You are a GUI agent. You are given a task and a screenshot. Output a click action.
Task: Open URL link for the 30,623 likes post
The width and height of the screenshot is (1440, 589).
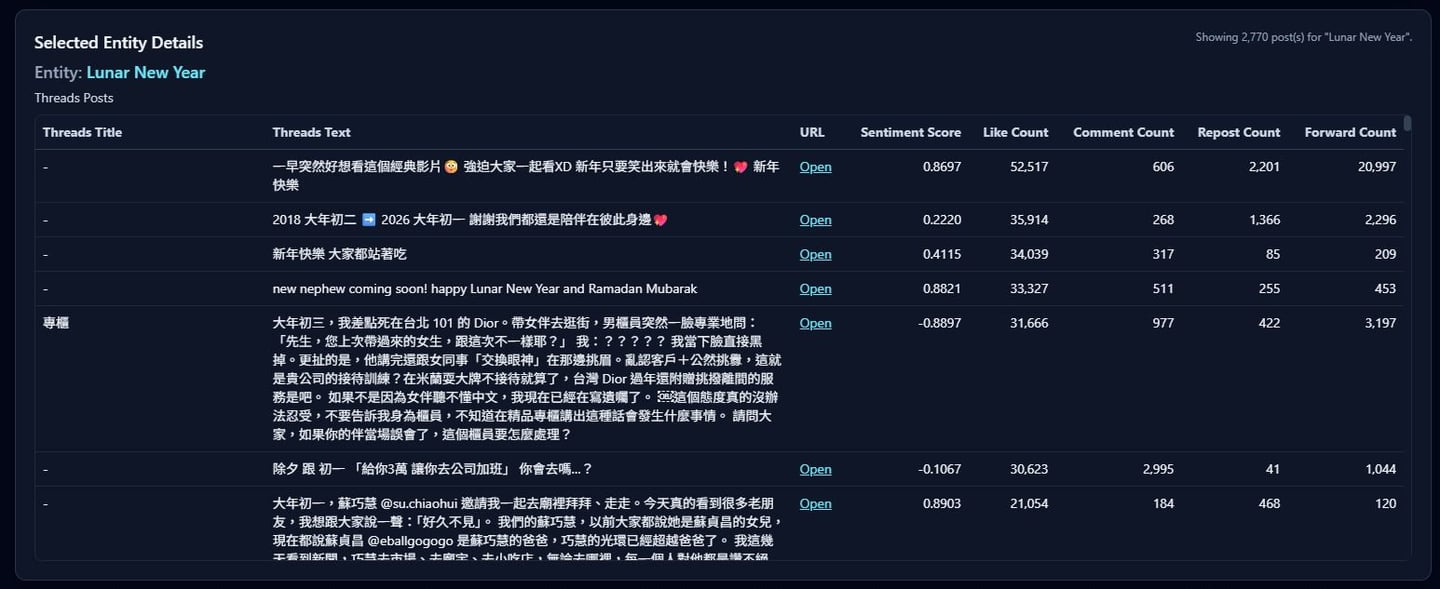pos(815,469)
